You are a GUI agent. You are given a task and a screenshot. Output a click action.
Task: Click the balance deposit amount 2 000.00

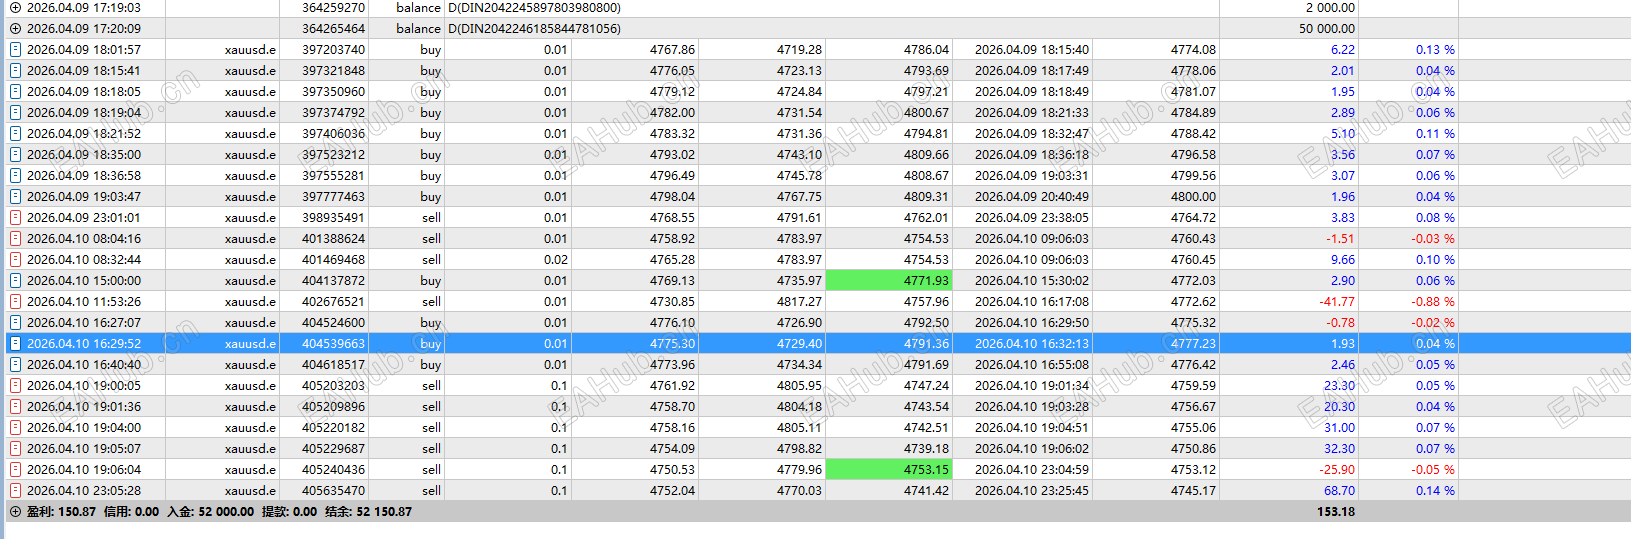(1330, 7)
